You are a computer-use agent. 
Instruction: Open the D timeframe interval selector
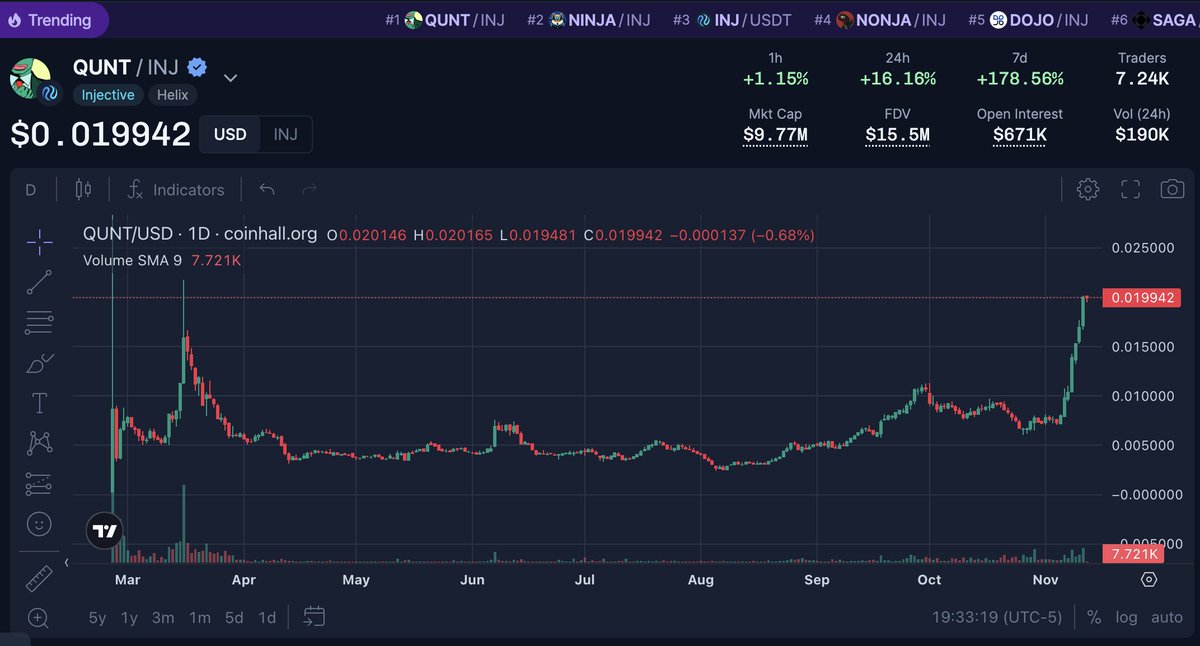pyautogui.click(x=30, y=189)
